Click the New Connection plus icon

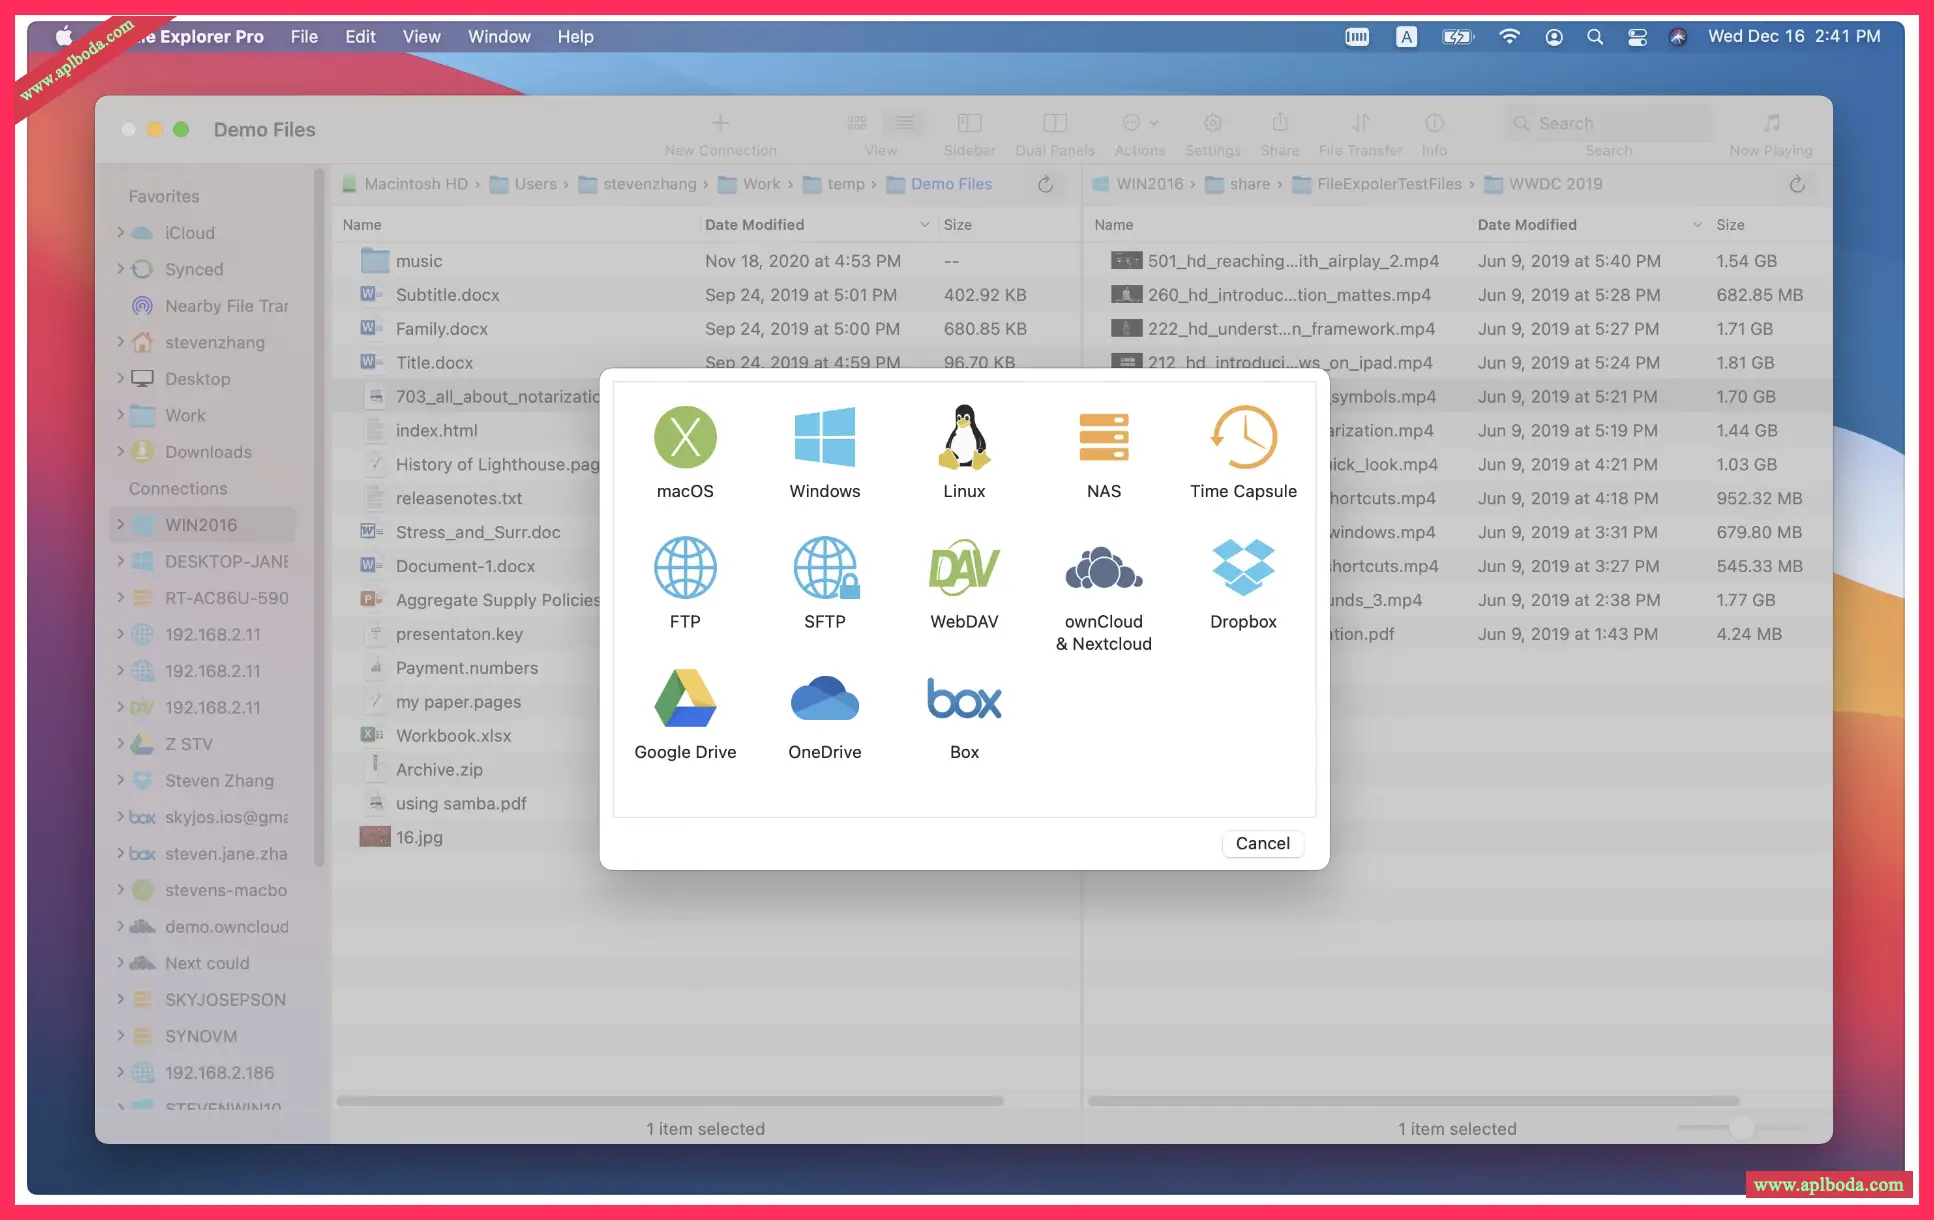[x=720, y=123]
